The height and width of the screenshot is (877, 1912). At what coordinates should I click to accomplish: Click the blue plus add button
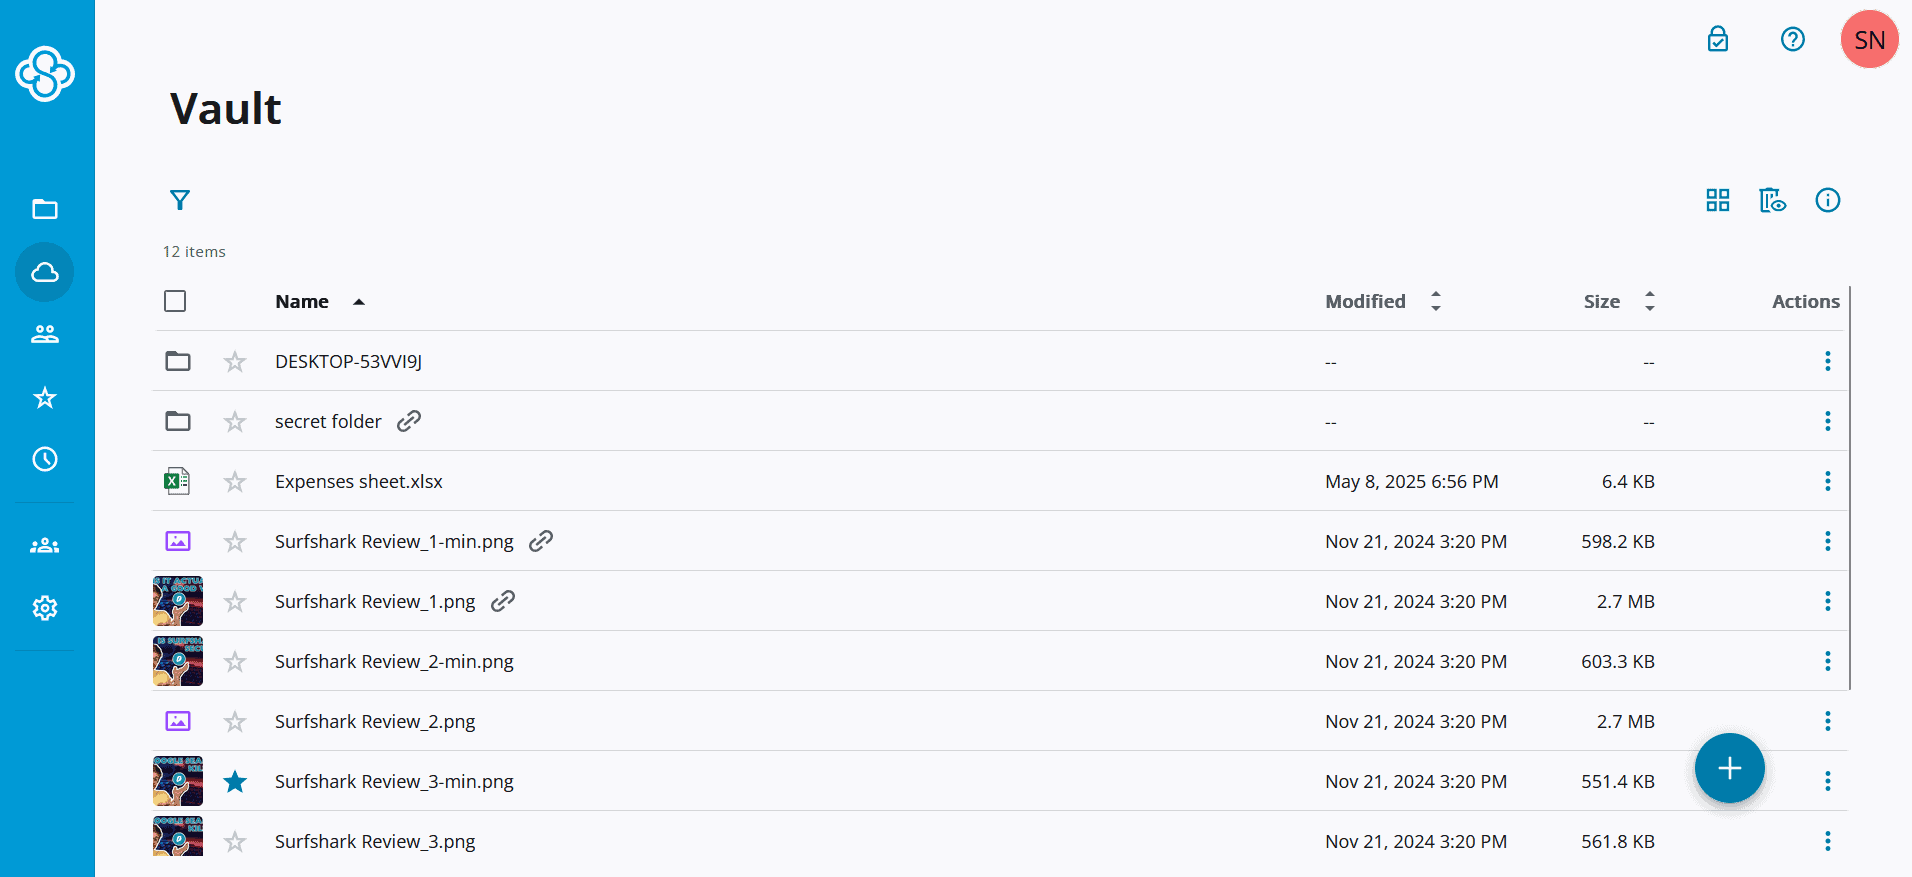click(x=1730, y=768)
